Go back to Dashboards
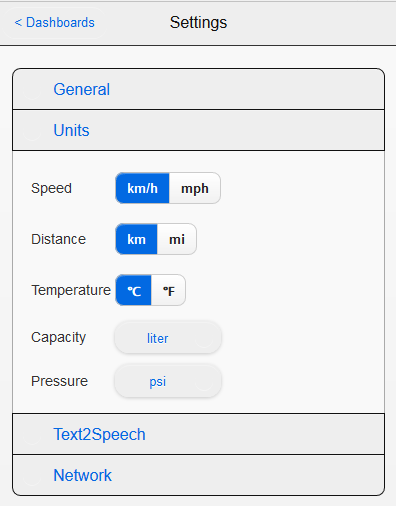 (x=55, y=23)
